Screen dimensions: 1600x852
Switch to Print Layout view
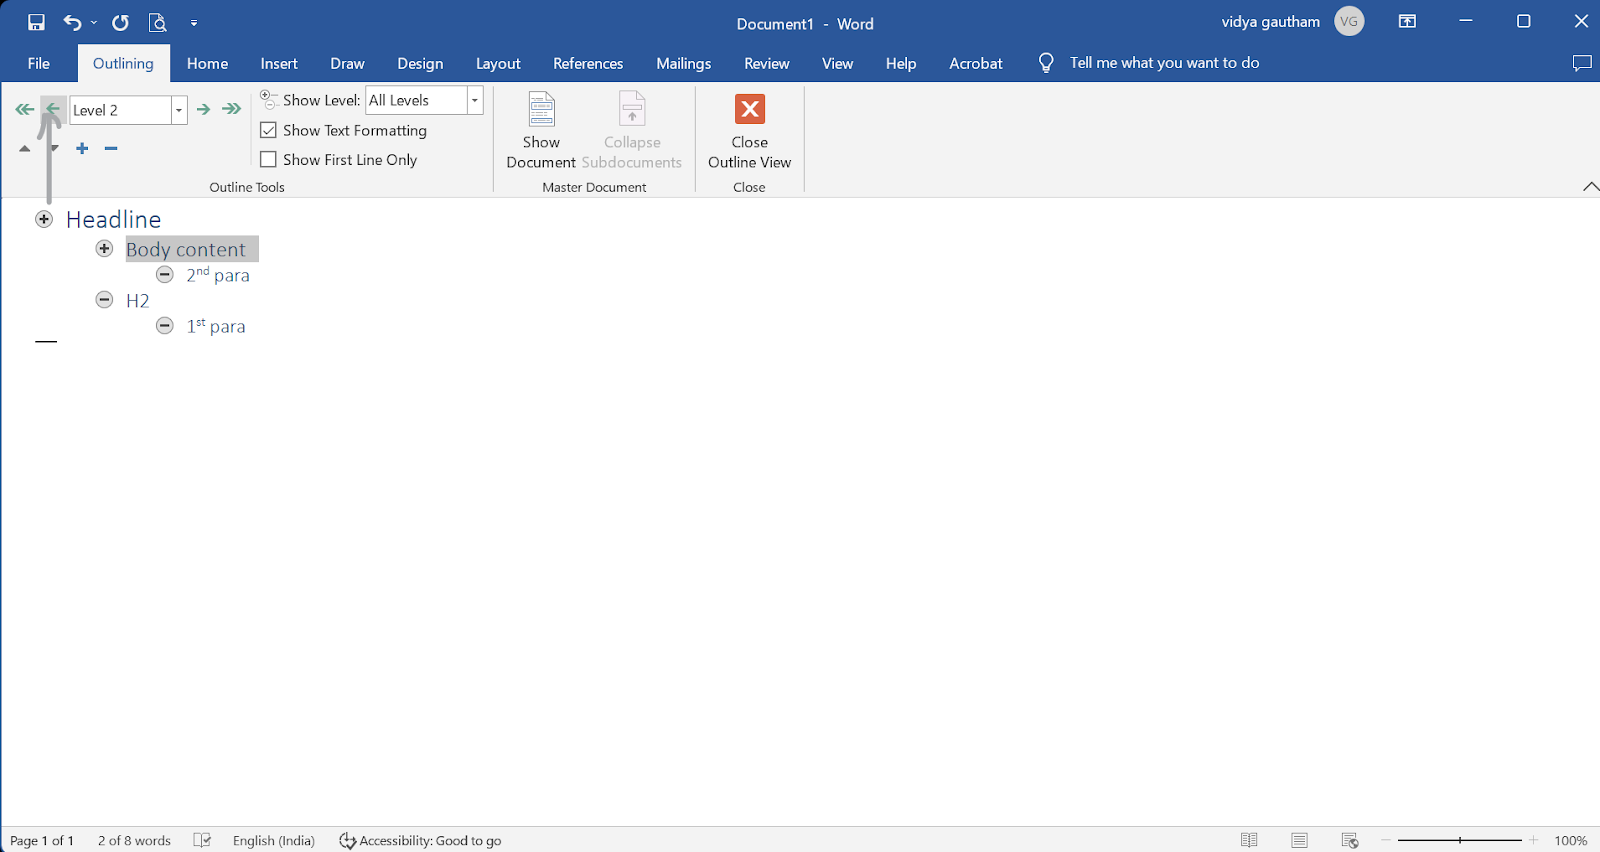pyautogui.click(x=1299, y=840)
